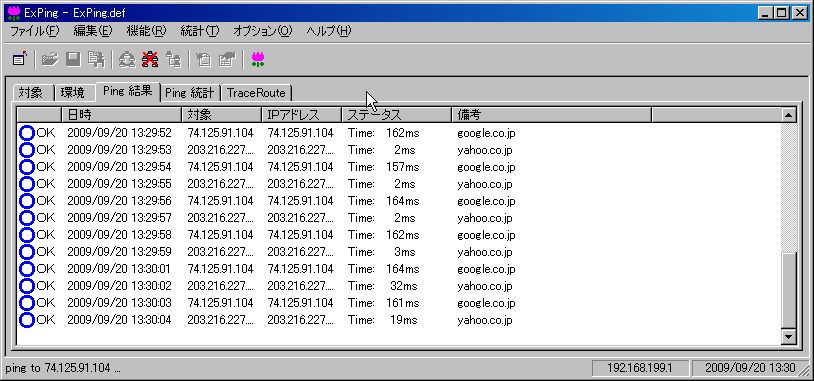Click the scrollbar up arrow

(789, 115)
